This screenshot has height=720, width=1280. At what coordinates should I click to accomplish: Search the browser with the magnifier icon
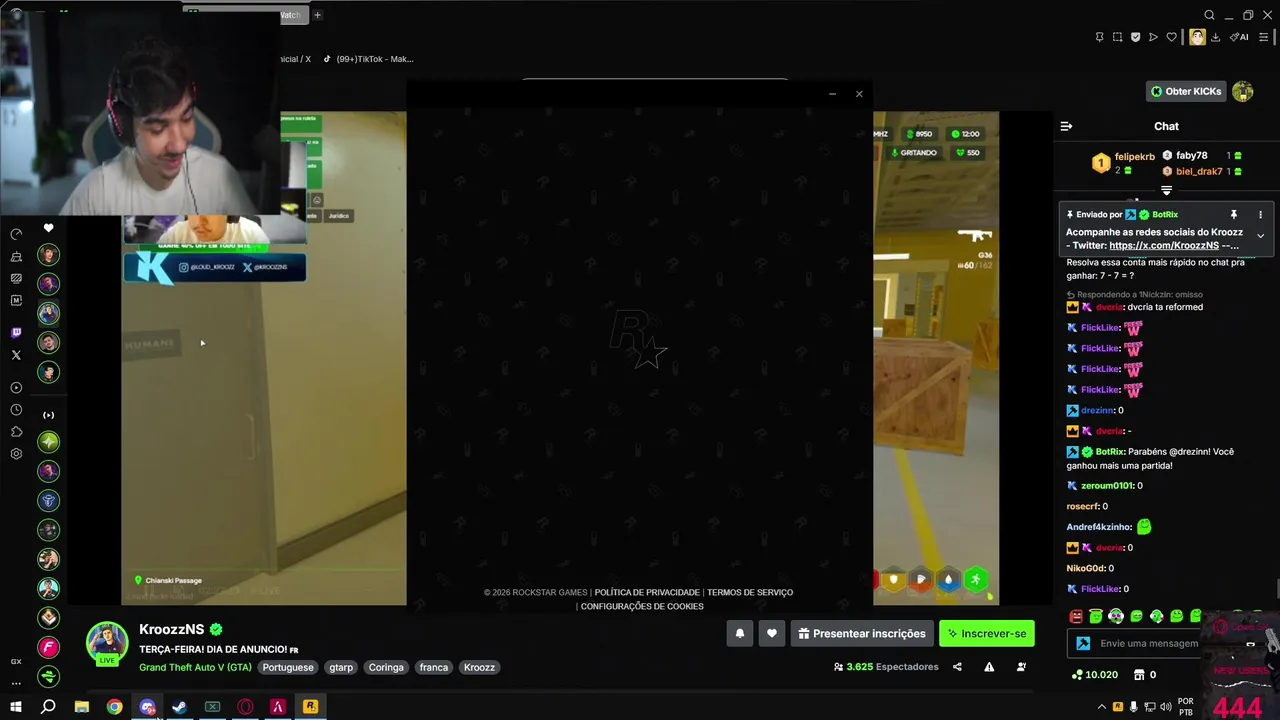click(1209, 15)
